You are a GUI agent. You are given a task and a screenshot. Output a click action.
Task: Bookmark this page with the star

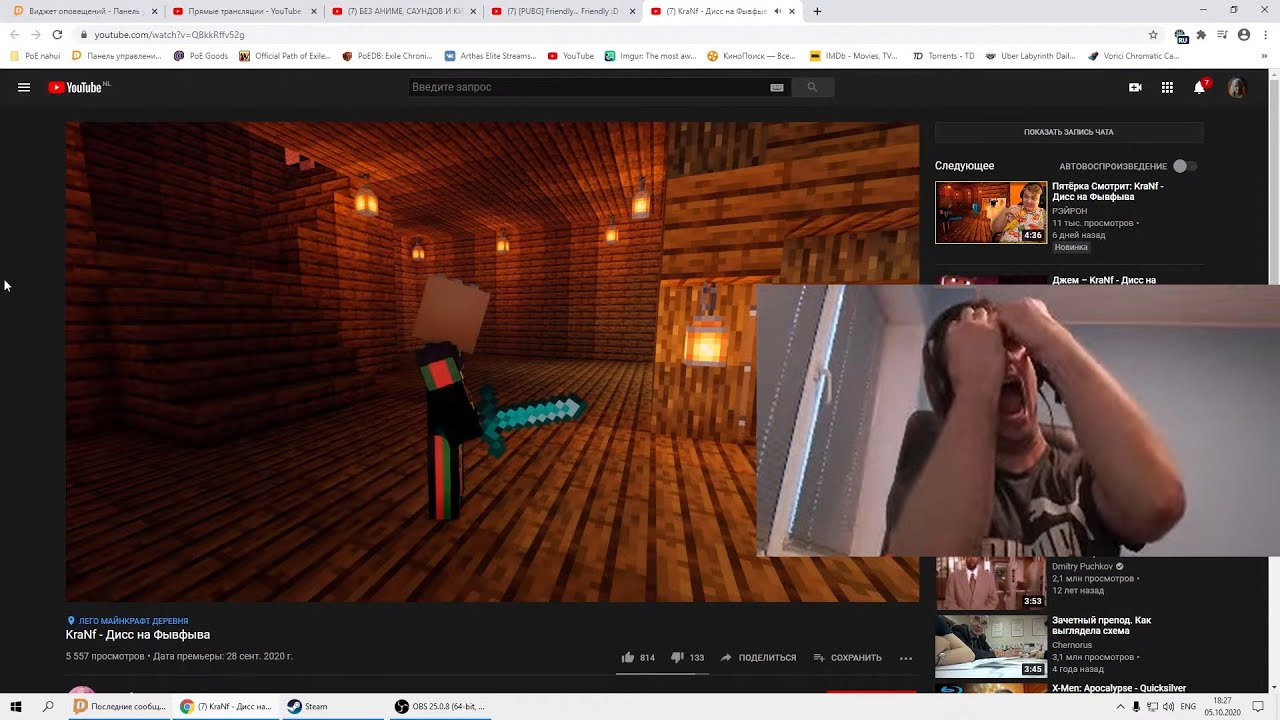click(1153, 34)
